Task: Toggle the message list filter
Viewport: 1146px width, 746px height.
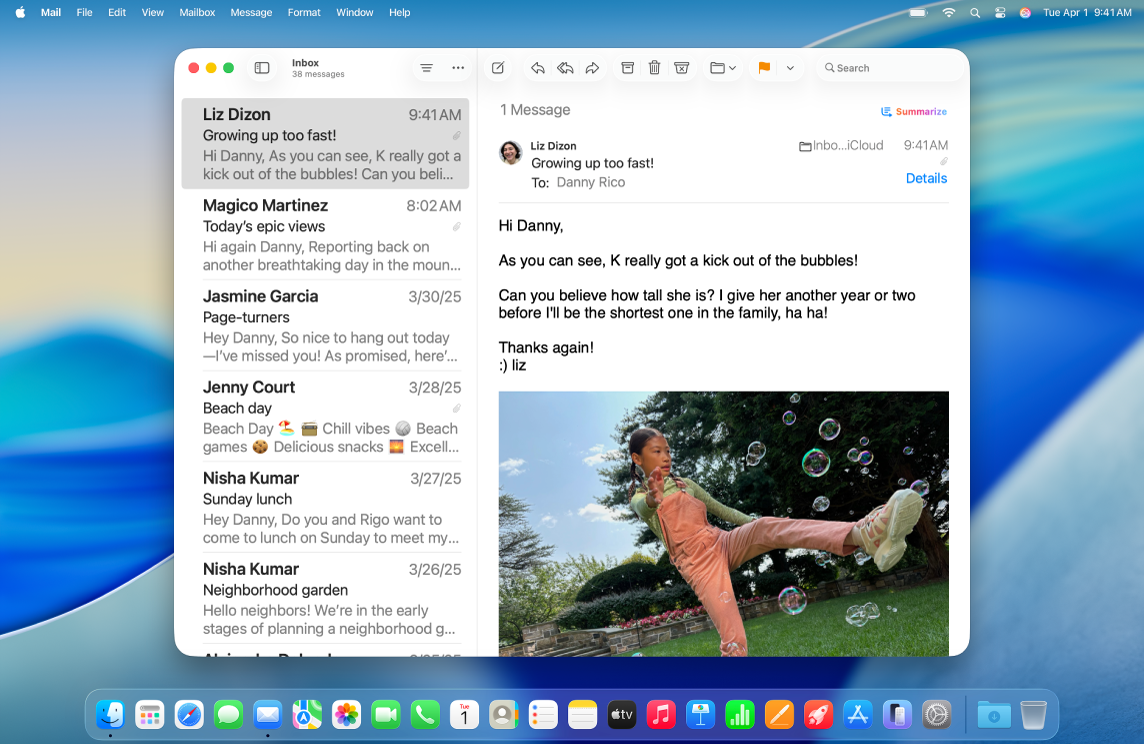Action: (426, 67)
